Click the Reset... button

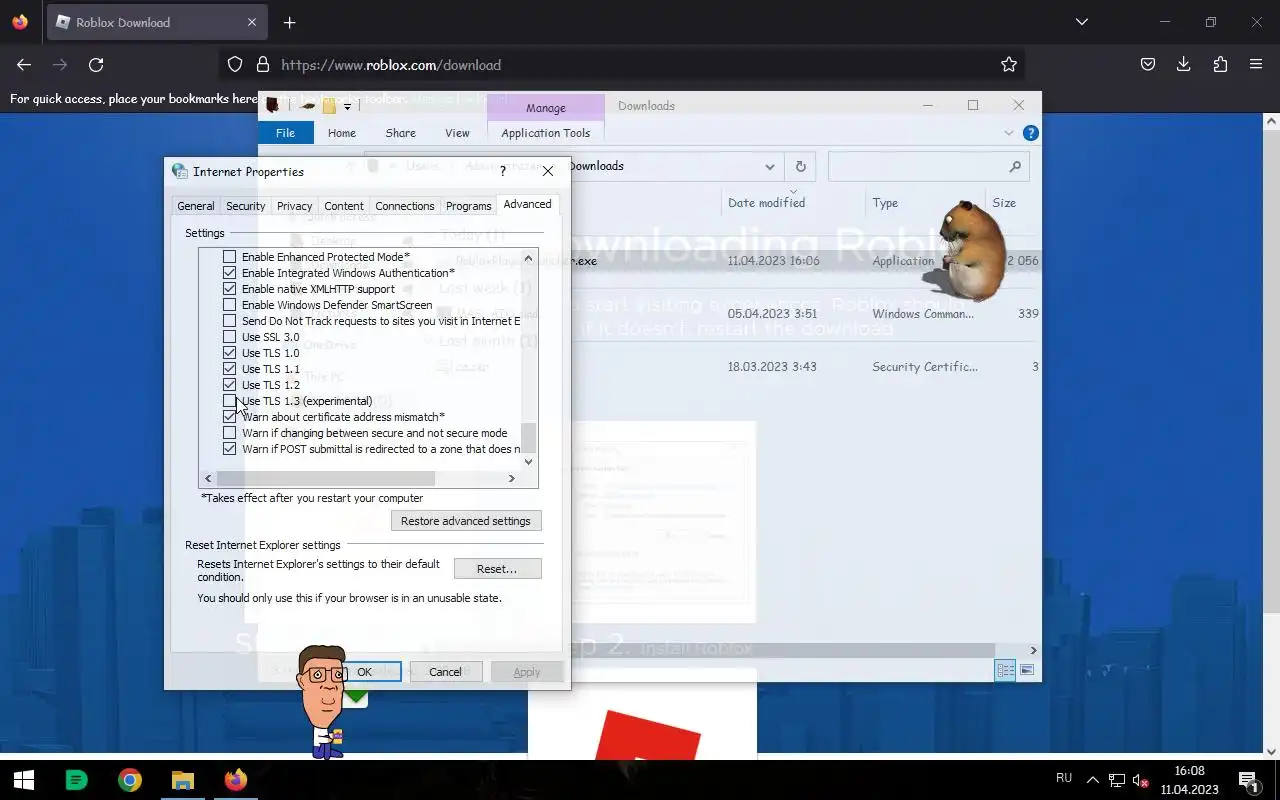coord(497,569)
